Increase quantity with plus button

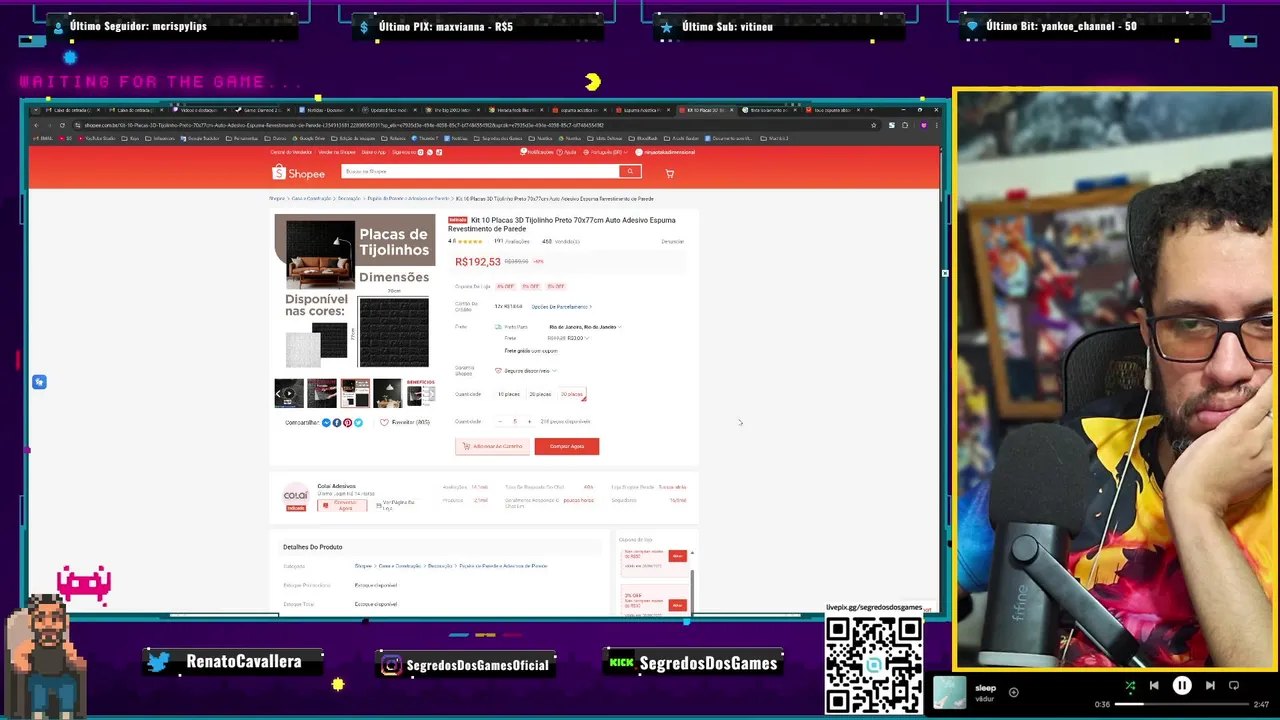(x=529, y=421)
